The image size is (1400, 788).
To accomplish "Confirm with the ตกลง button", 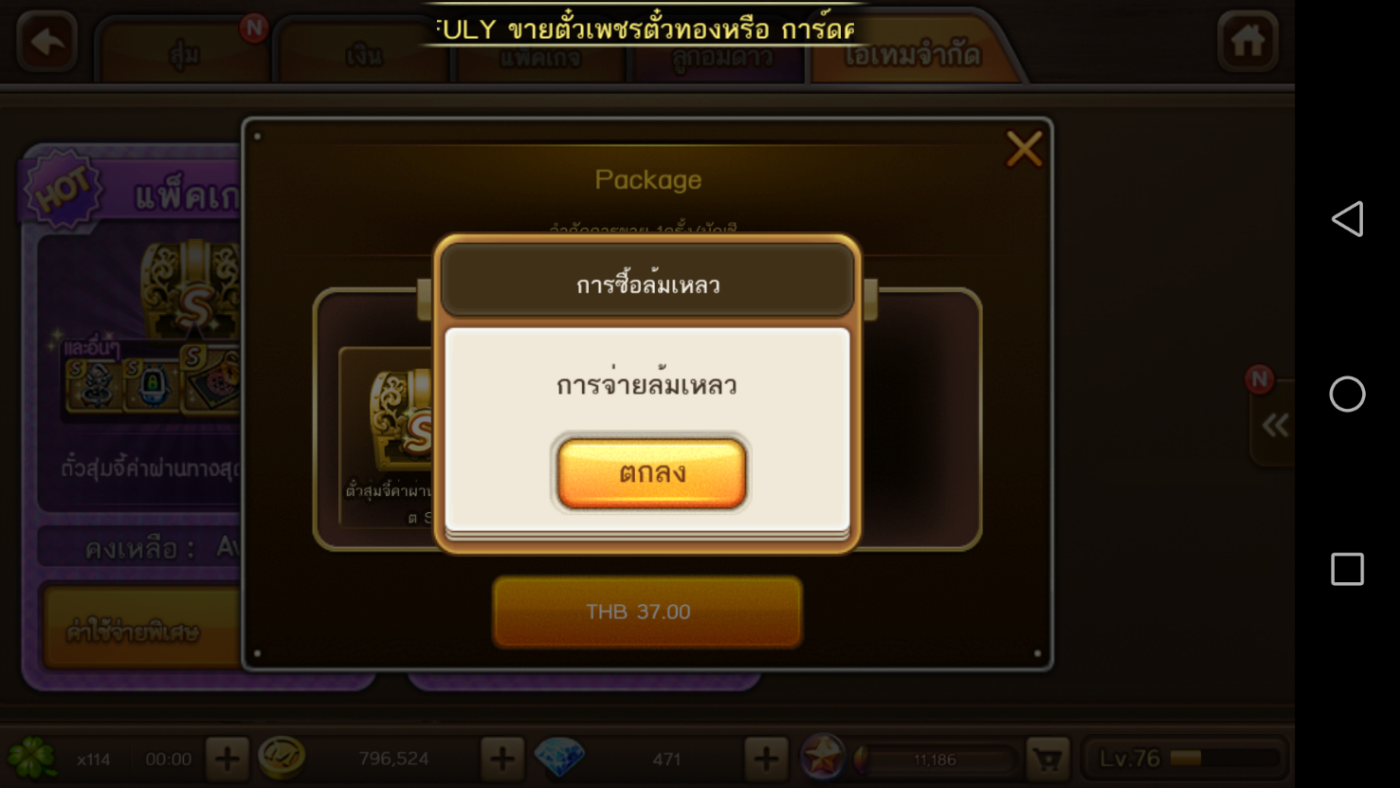I will (652, 473).
